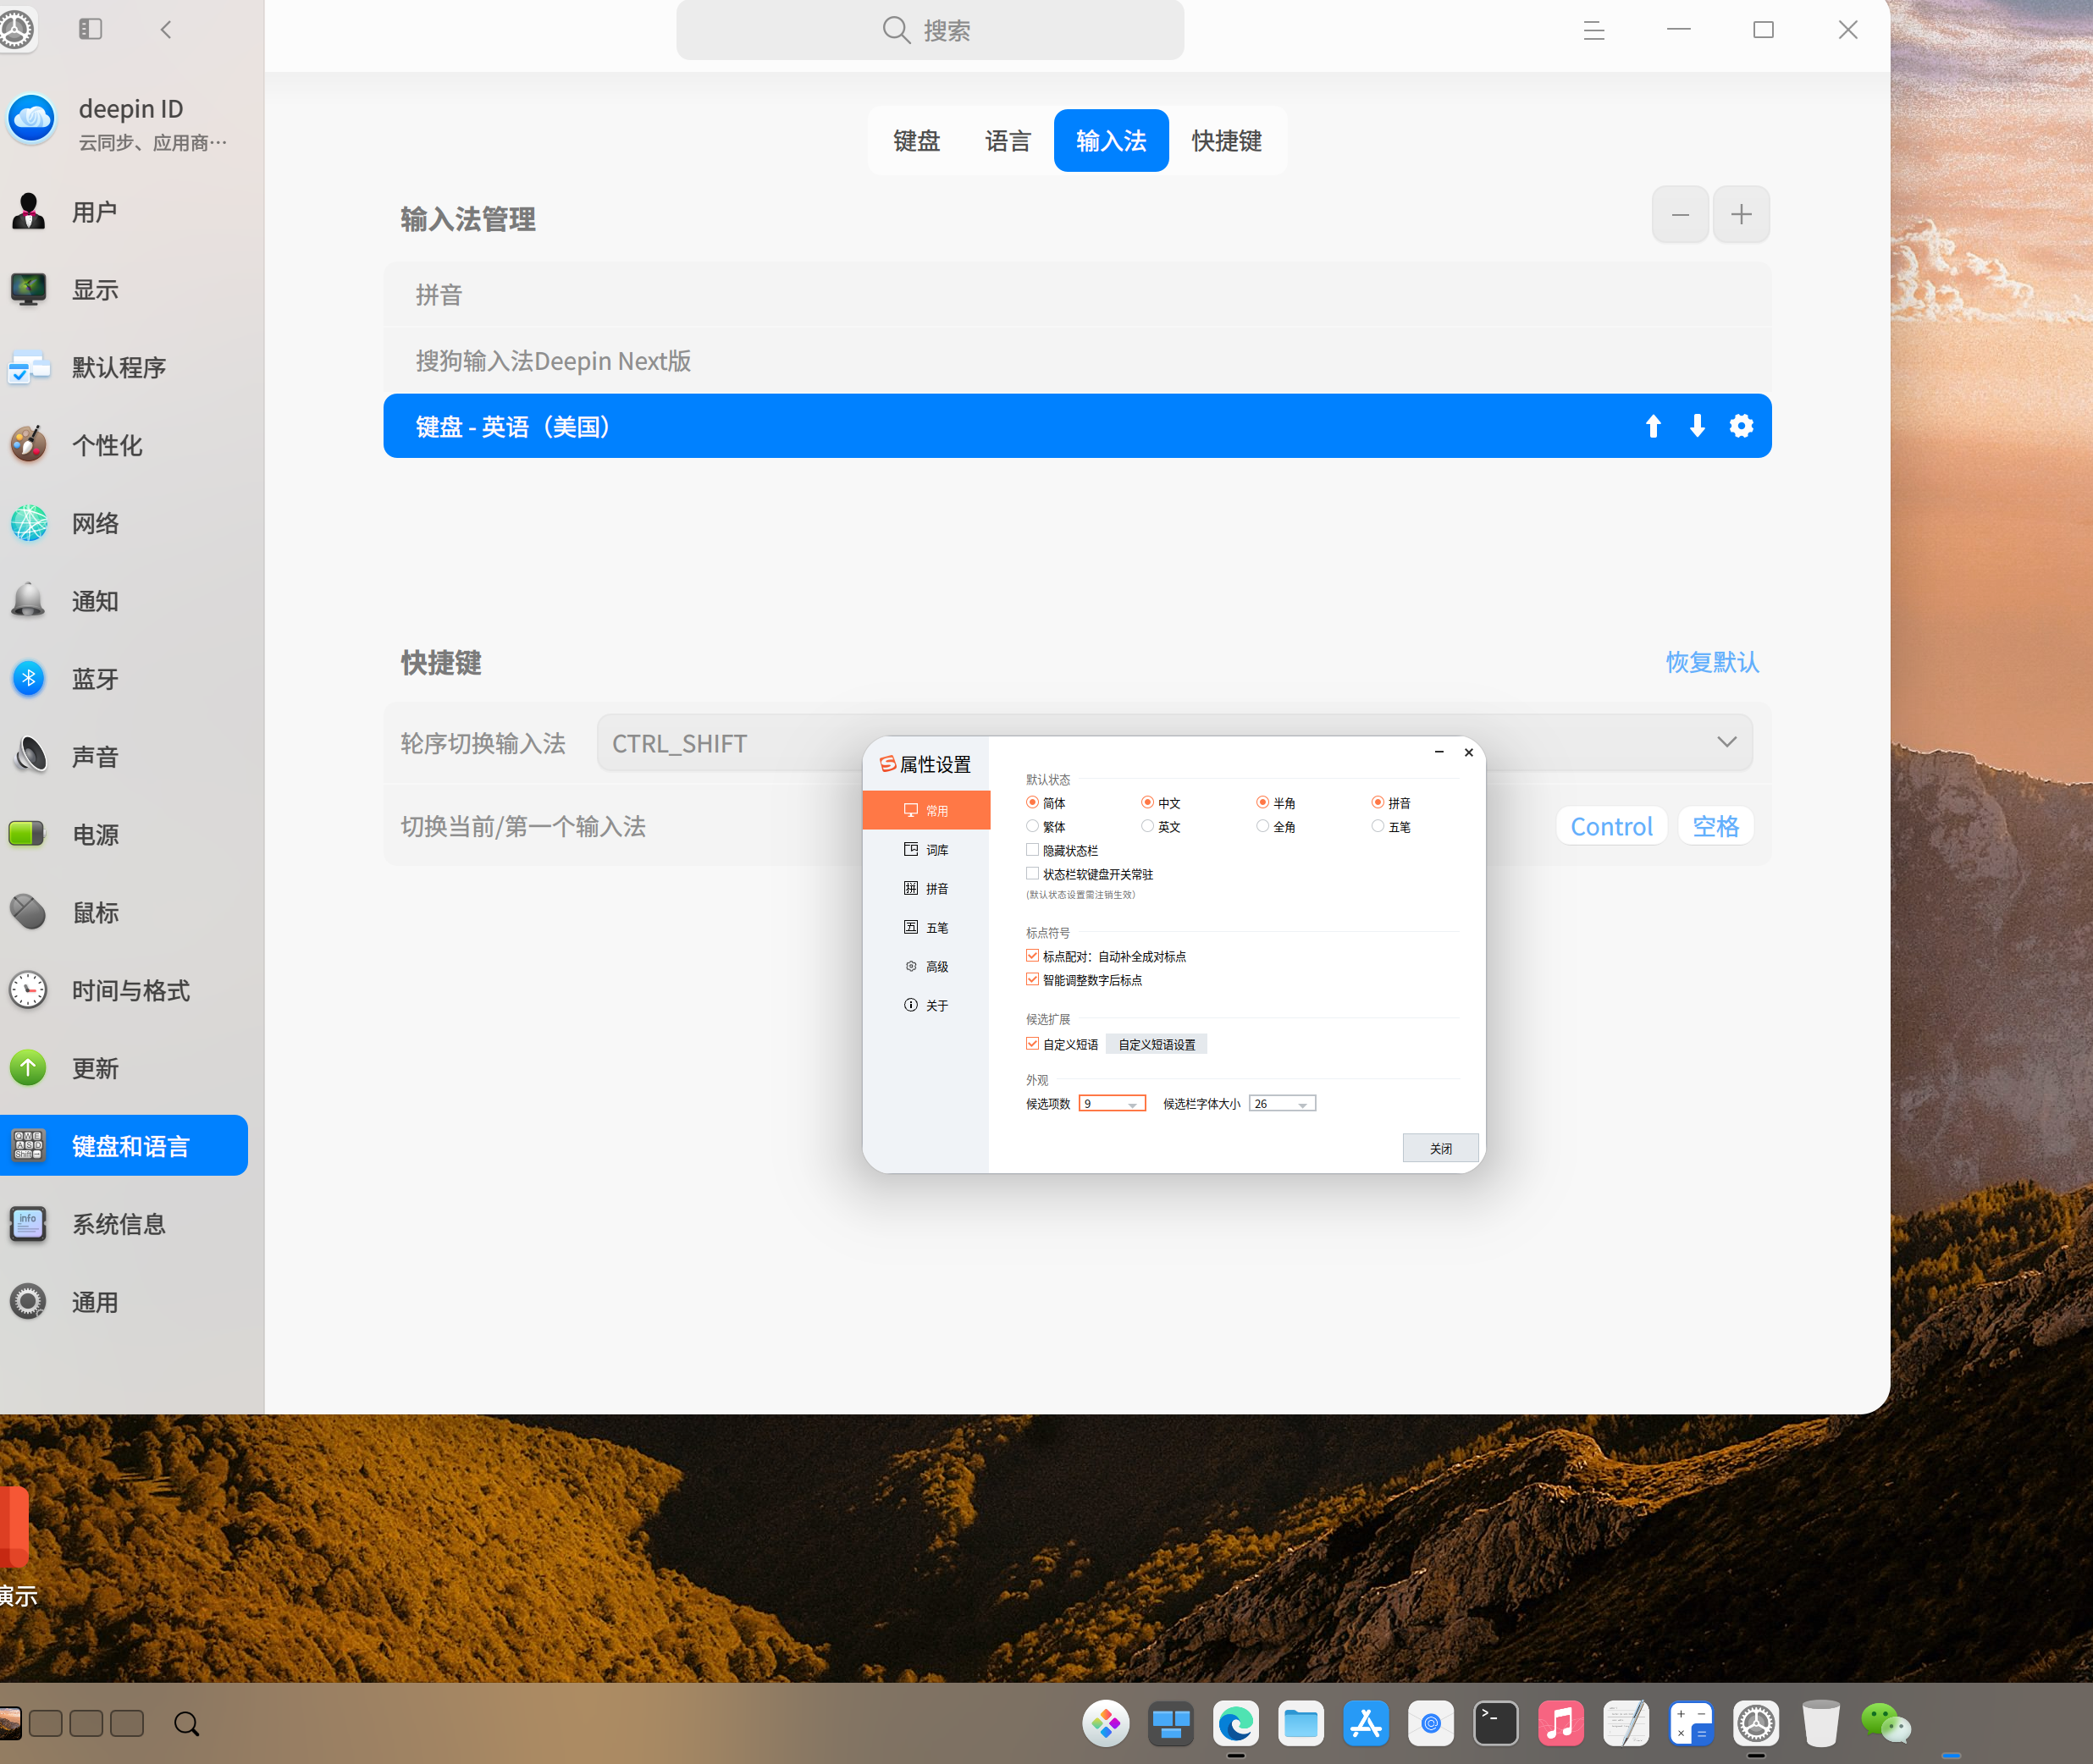Screen dimensions: 2093x1764
Task: Click the 关闭 button in 属性设置
Action: 1440,1148
